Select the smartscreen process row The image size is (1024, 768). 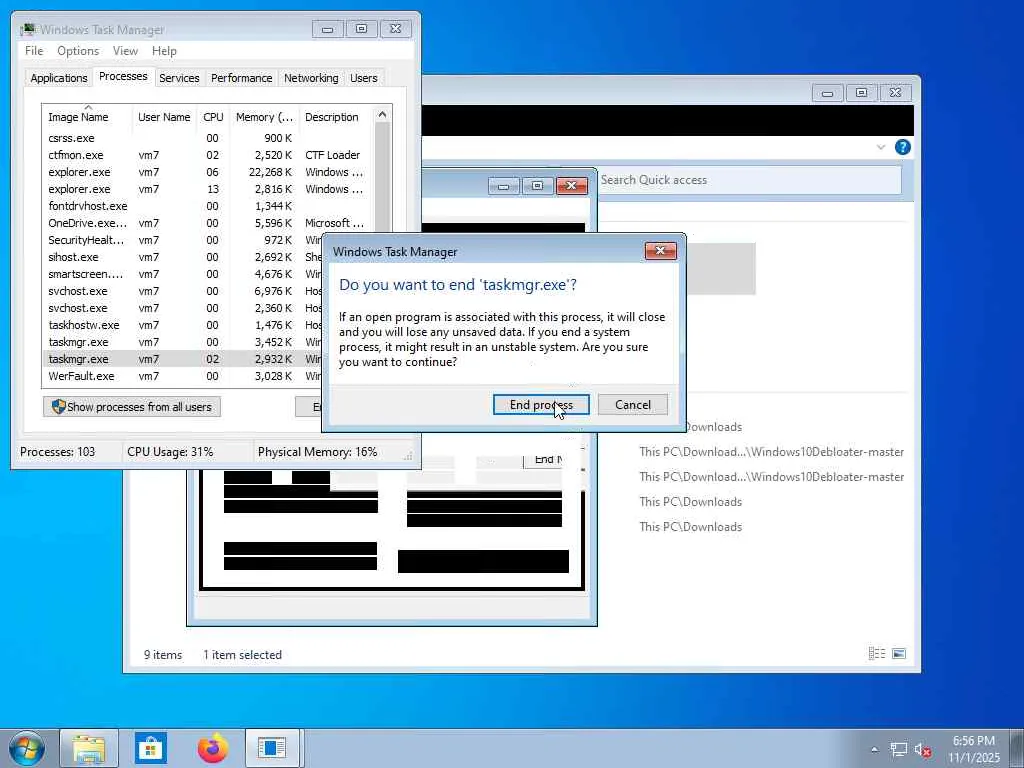(183, 274)
